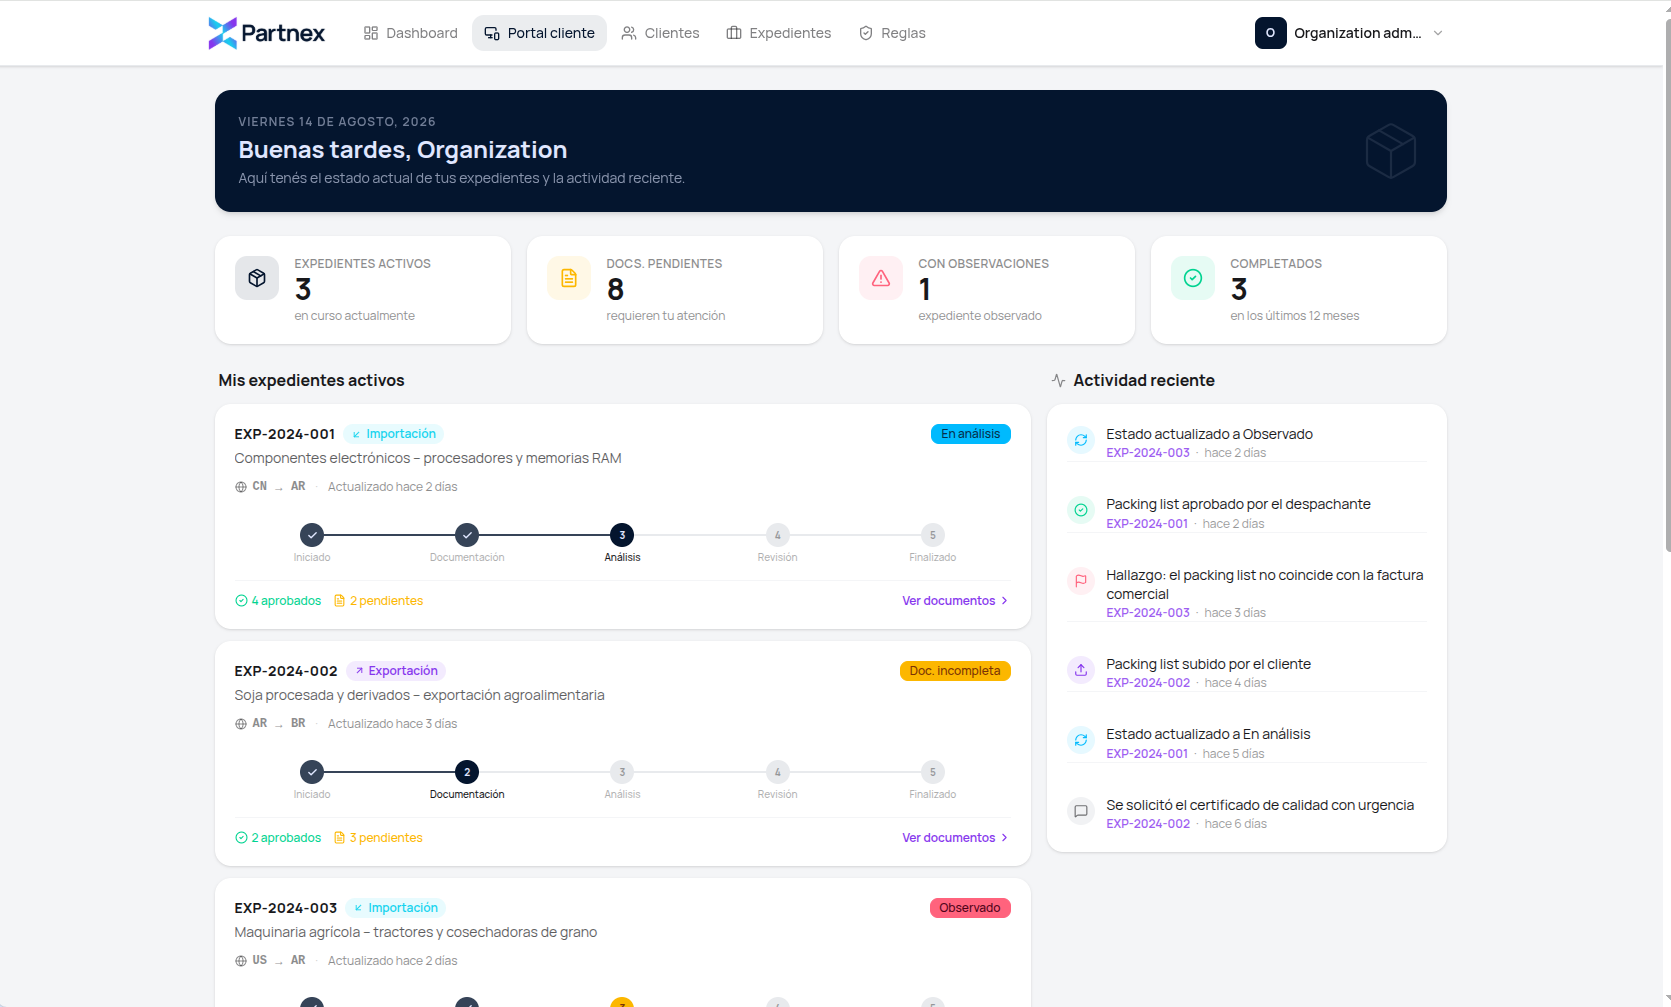The height and width of the screenshot is (1007, 1671).
Task: Click the Partnex logo
Action: pyautogui.click(x=266, y=33)
